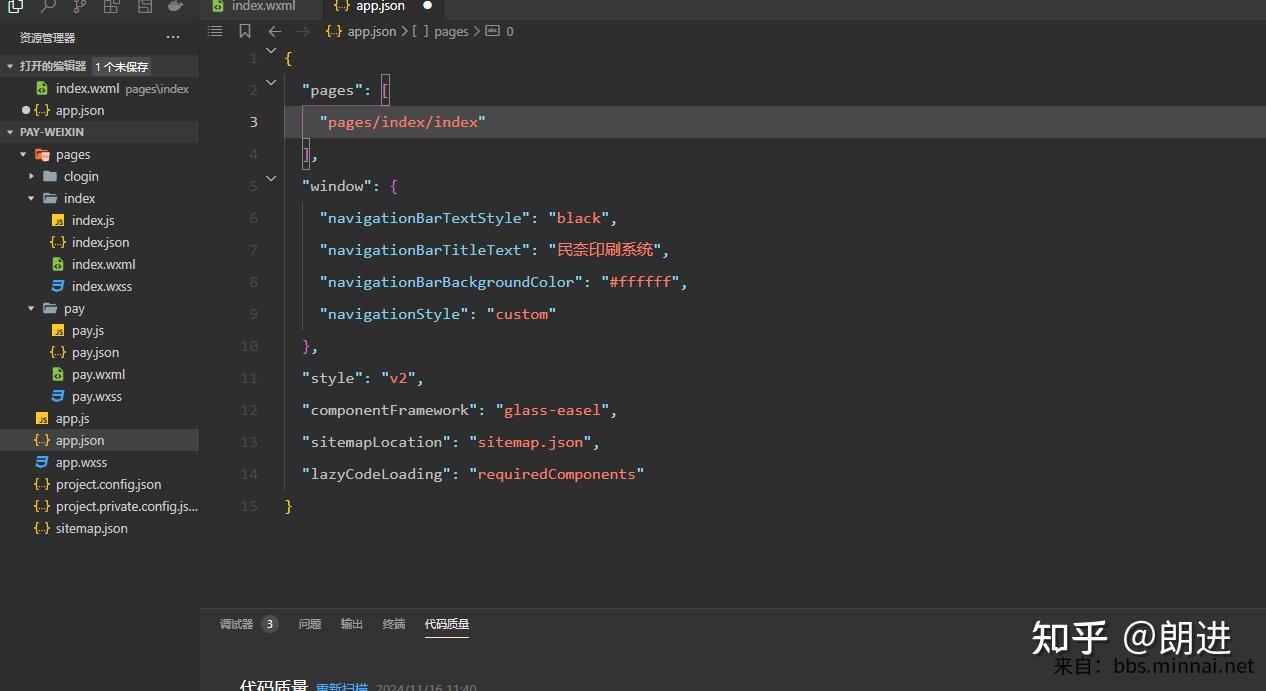Switch to the 问题 panel tab
The width and height of the screenshot is (1266, 691).
(310, 624)
